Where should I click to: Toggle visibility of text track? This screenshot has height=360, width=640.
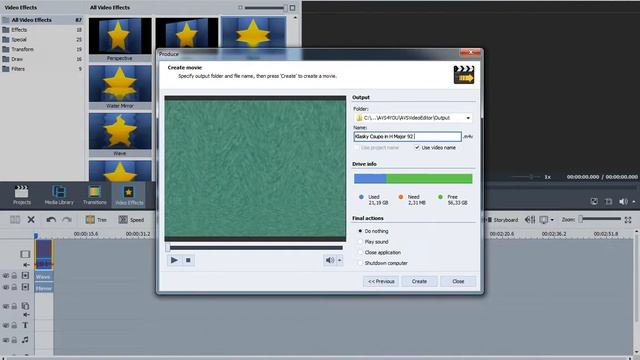tap(6, 325)
